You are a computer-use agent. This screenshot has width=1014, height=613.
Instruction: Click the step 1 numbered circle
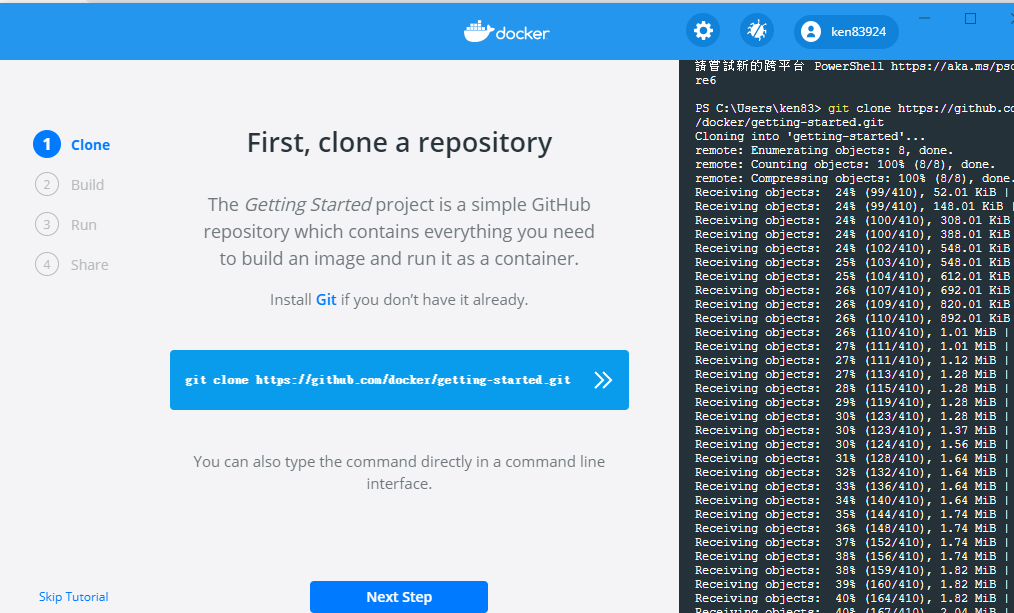point(47,145)
